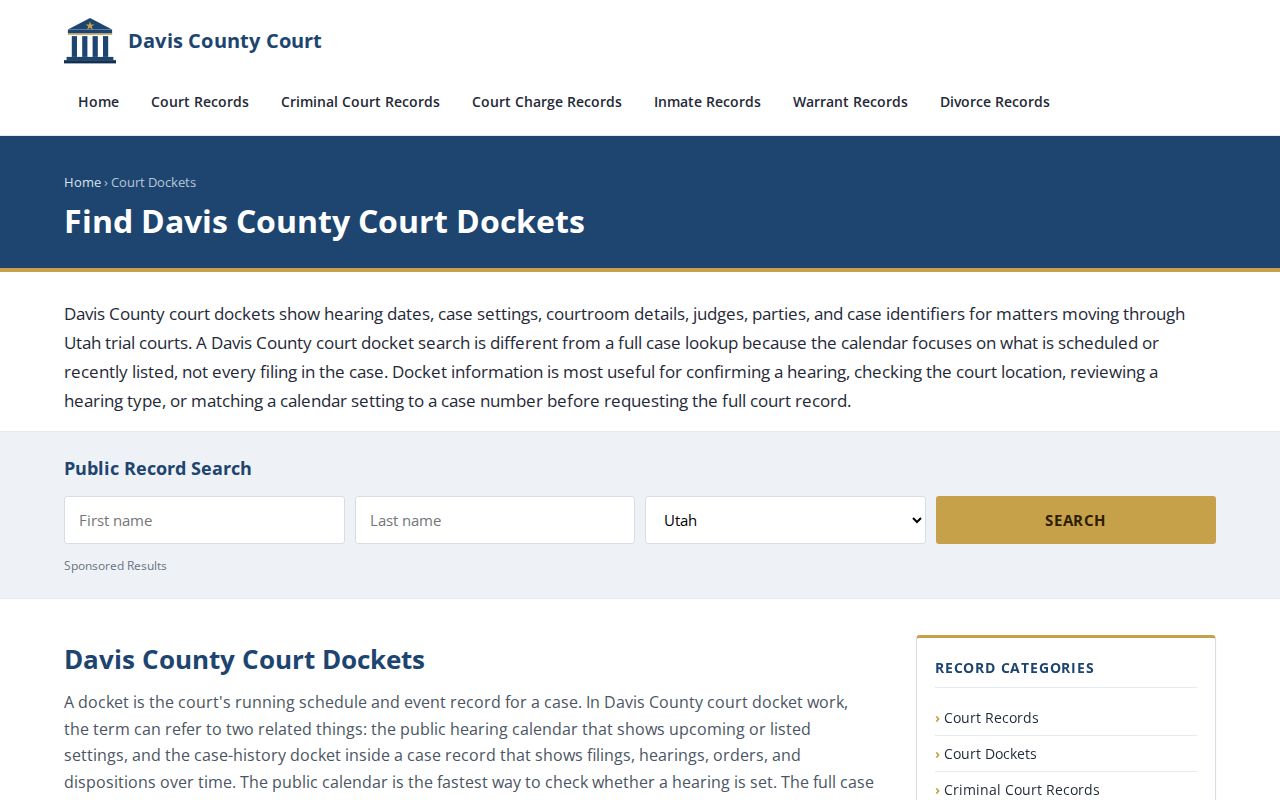Viewport: 1280px width, 800px height.
Task: Select Criminal Court Records in the navigation menu
Action: click(x=360, y=102)
